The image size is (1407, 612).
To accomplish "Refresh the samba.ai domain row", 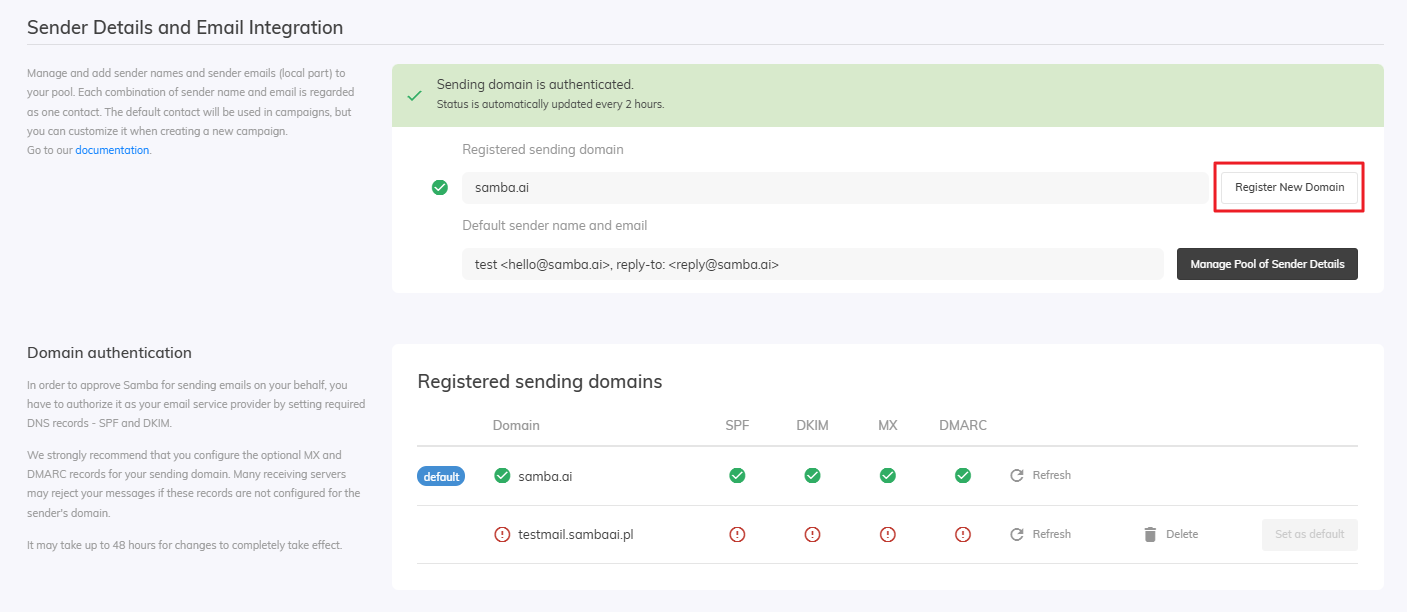I will [1040, 475].
